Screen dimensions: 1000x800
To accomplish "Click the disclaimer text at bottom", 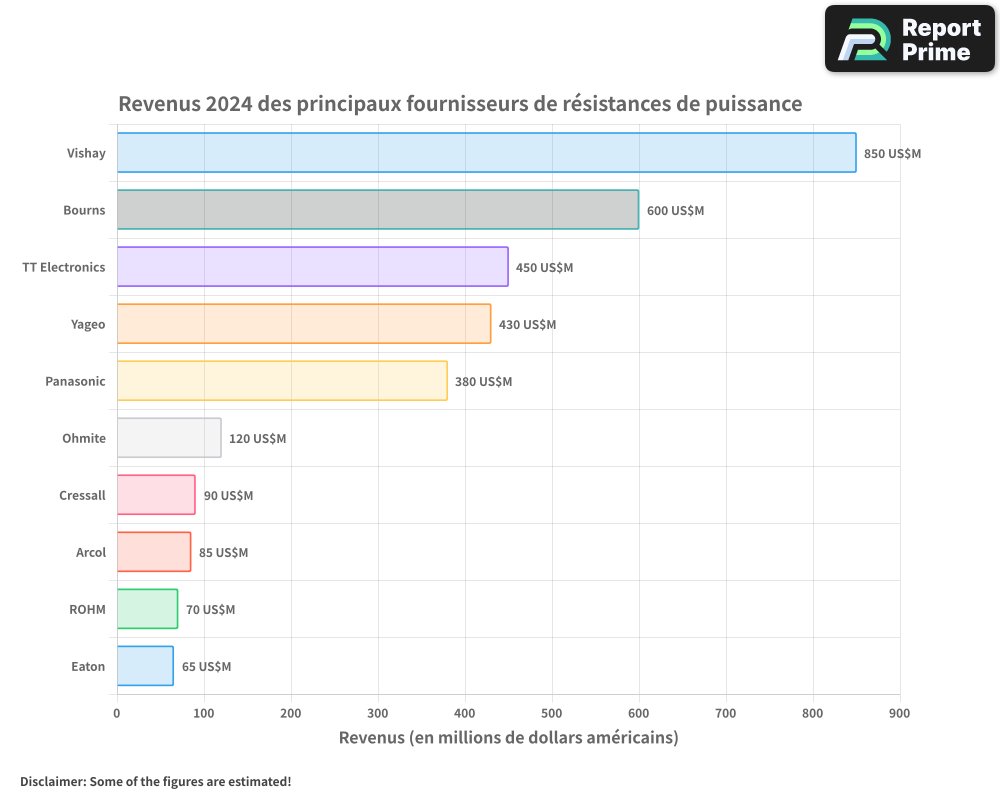I will [x=155, y=782].
